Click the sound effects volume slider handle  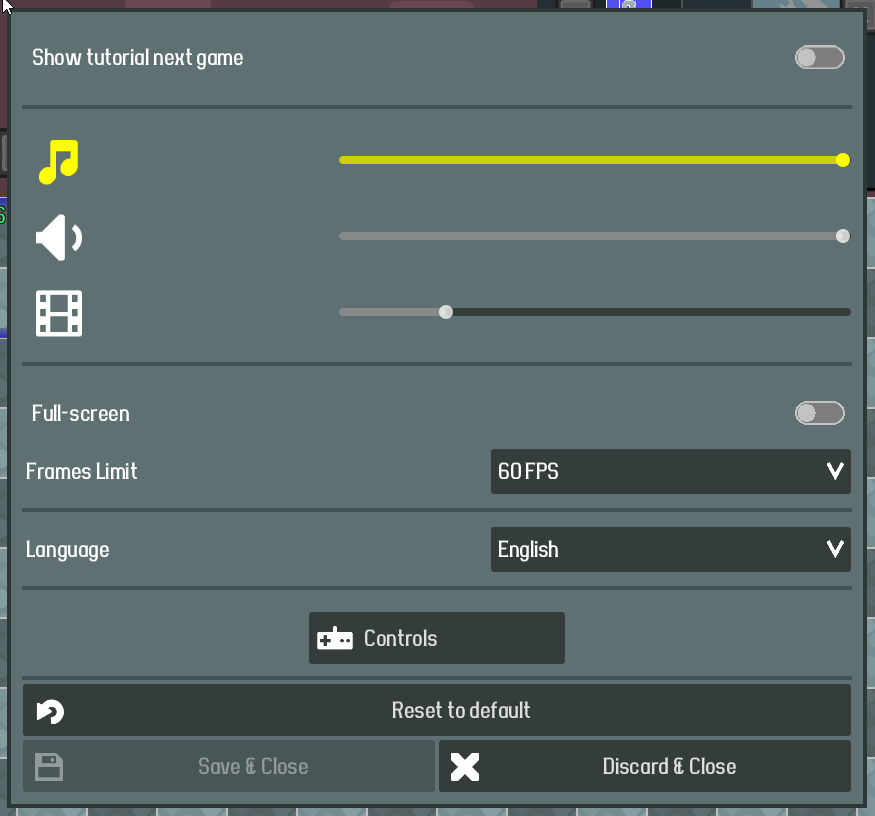click(843, 236)
